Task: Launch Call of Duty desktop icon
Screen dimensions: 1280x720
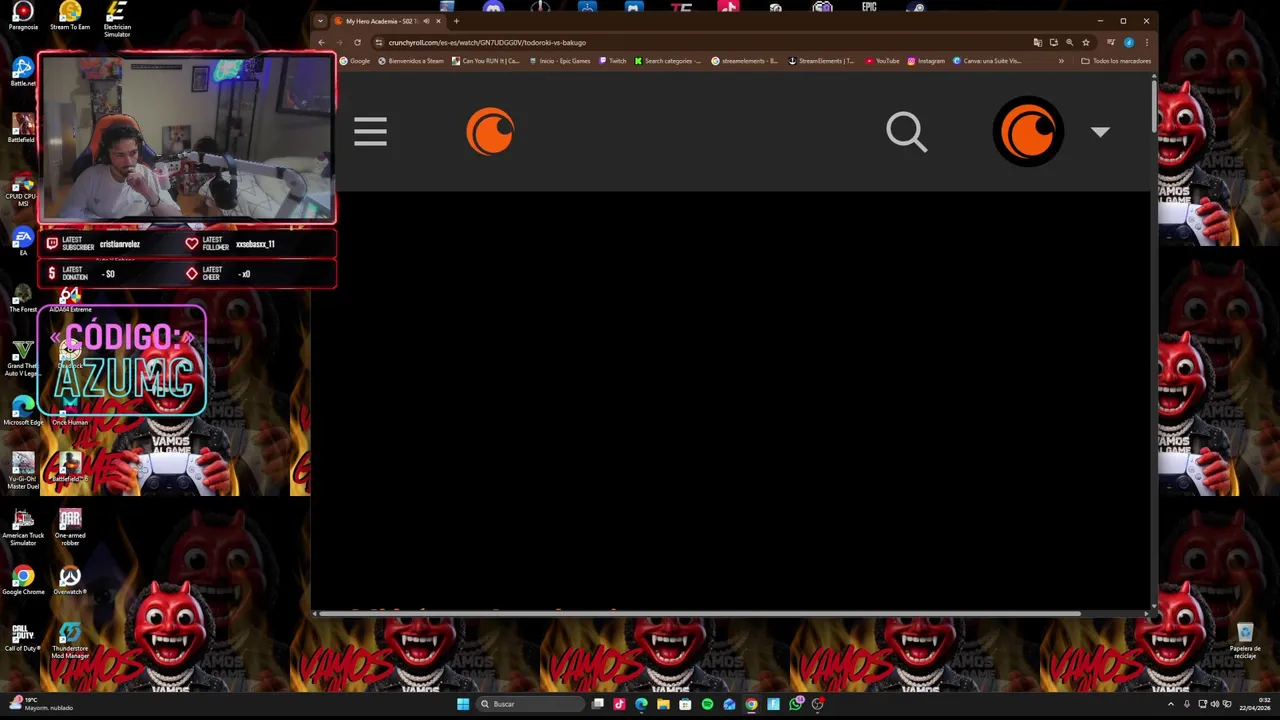Action: click(22, 638)
